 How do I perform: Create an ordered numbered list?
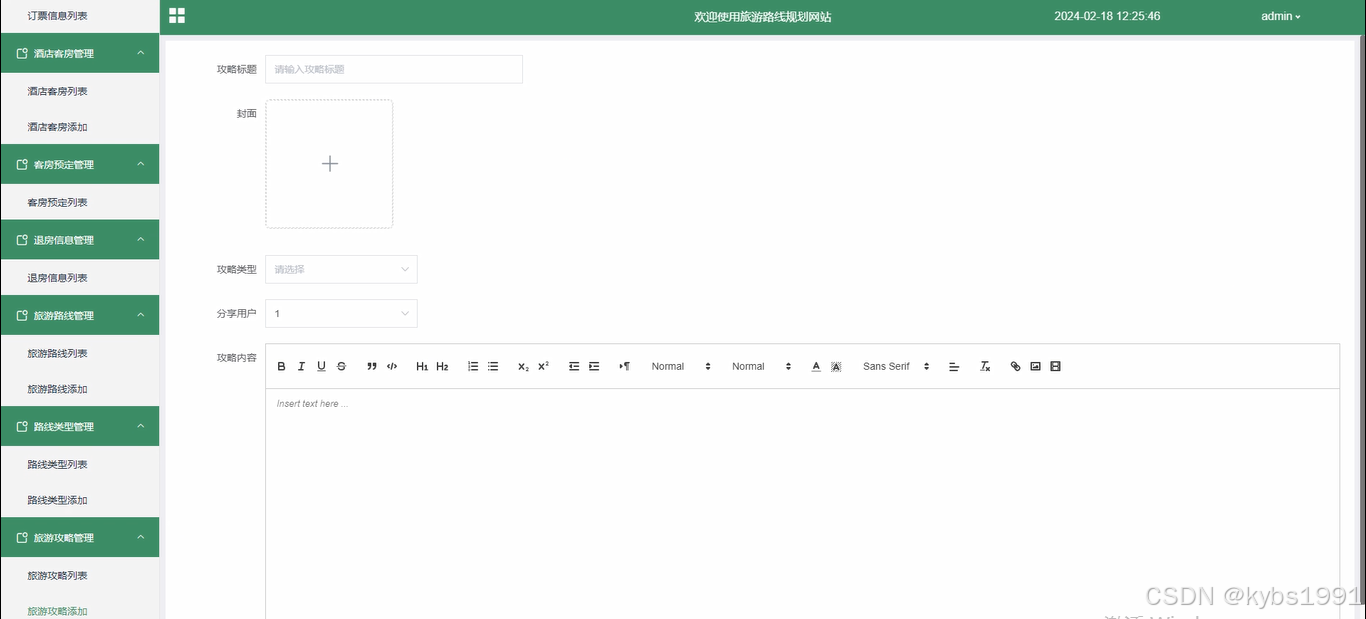click(x=473, y=366)
